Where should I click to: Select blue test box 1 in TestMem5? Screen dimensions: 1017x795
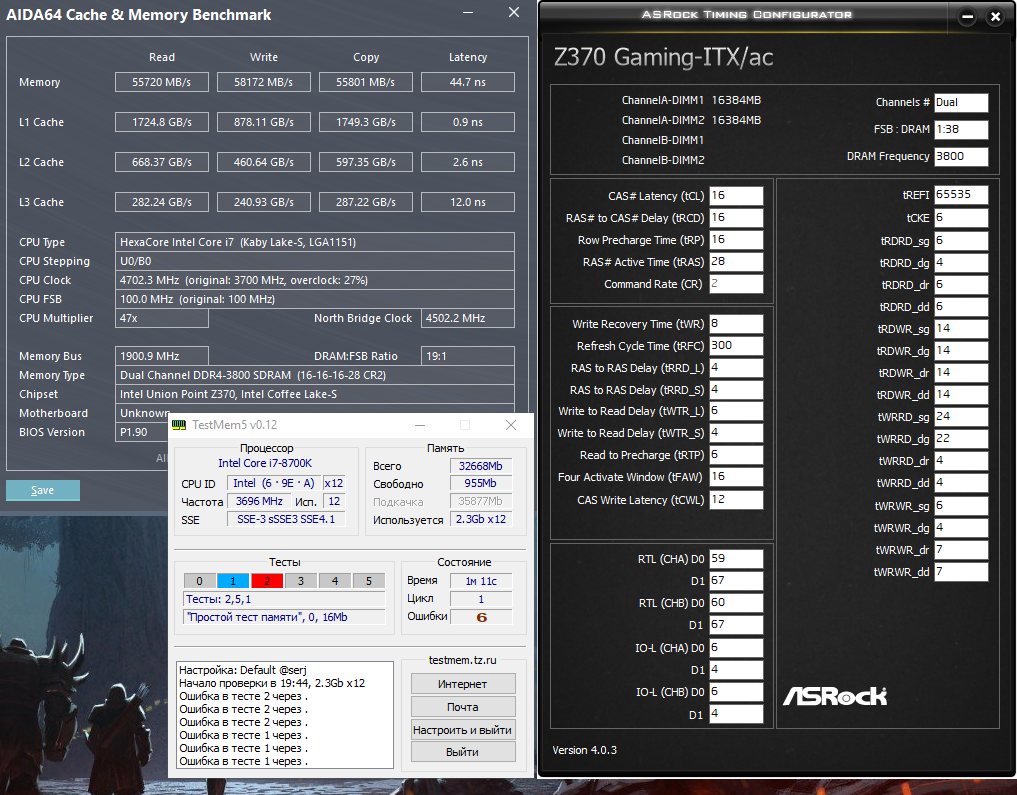(x=233, y=581)
